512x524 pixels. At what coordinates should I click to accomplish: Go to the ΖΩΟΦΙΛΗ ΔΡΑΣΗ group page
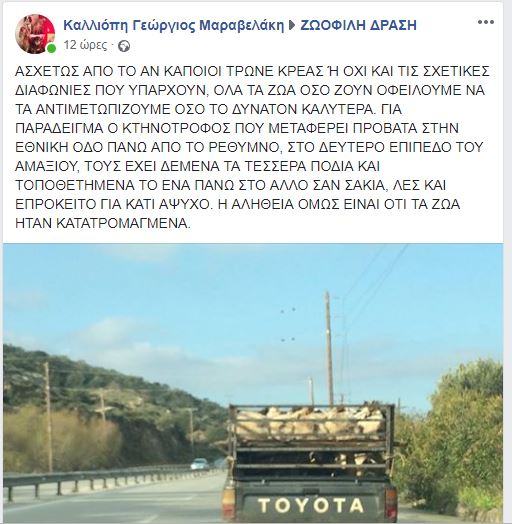(x=358, y=25)
